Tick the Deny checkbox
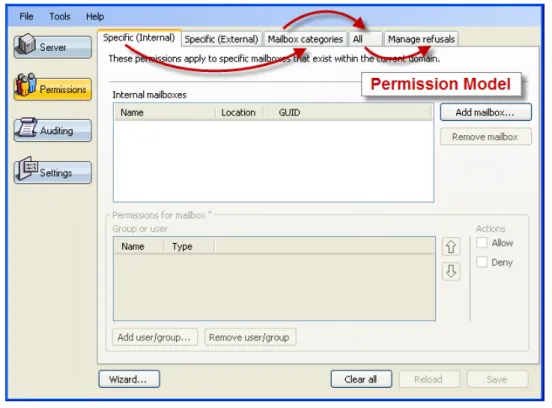The image size is (552, 408). (x=482, y=262)
